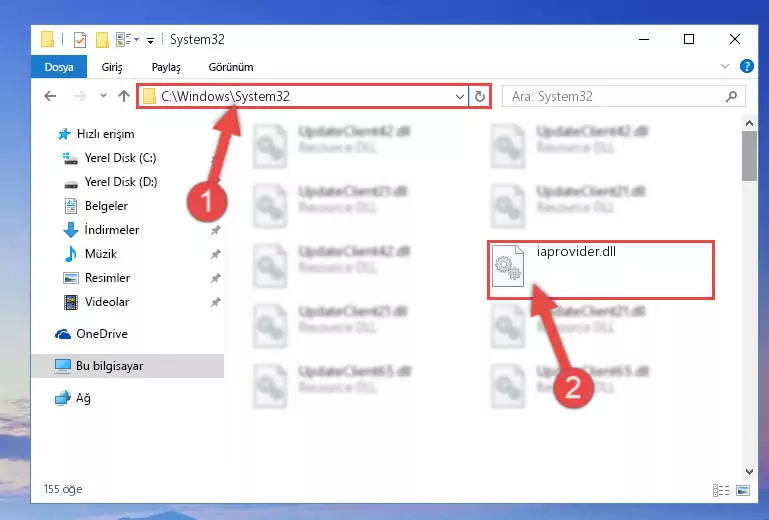Screen dimensions: 769x520
Task: Maximize the System32 window
Action: pos(689,39)
